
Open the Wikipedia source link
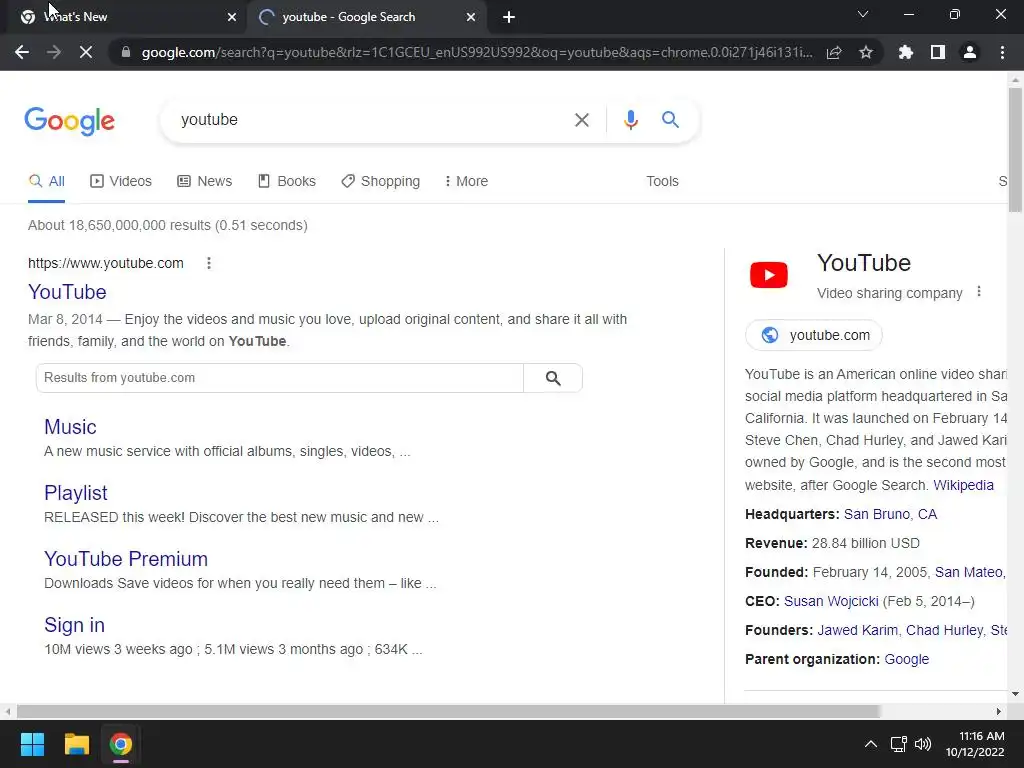click(x=963, y=485)
